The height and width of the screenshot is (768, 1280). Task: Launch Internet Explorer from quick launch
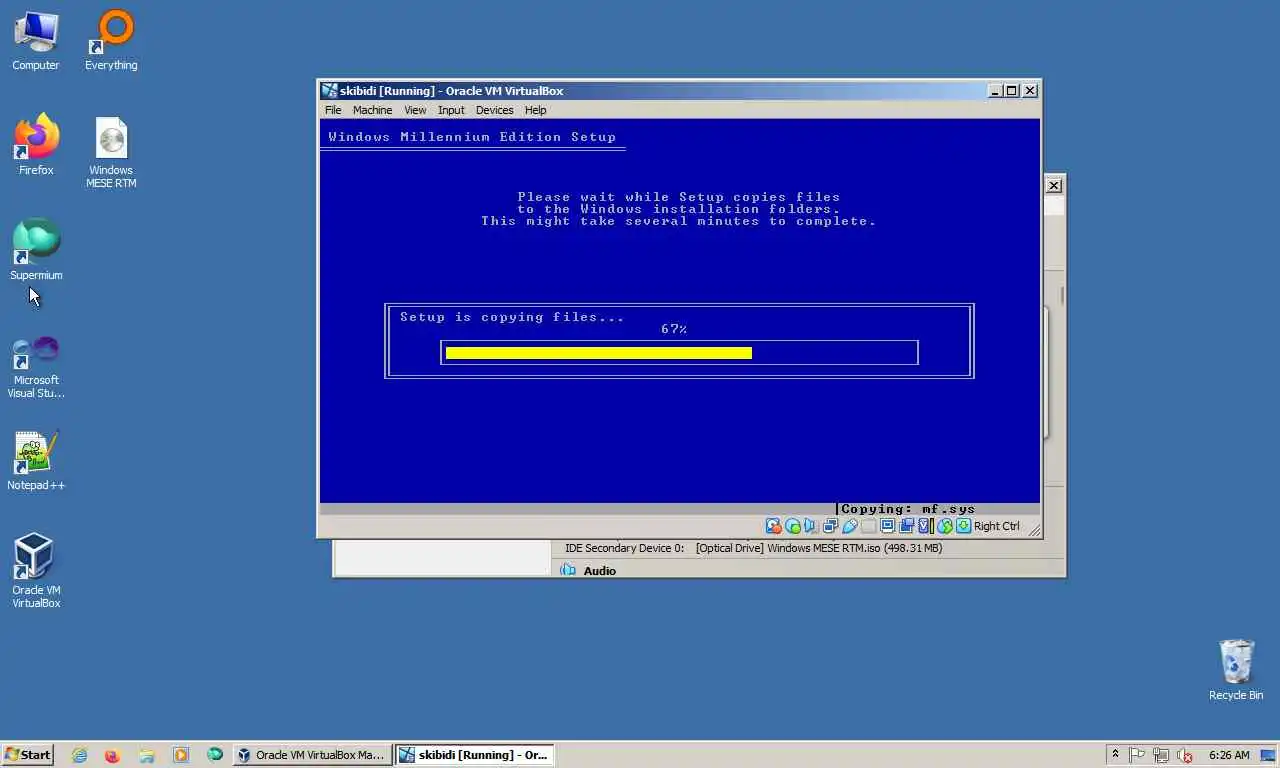pyautogui.click(x=79, y=755)
